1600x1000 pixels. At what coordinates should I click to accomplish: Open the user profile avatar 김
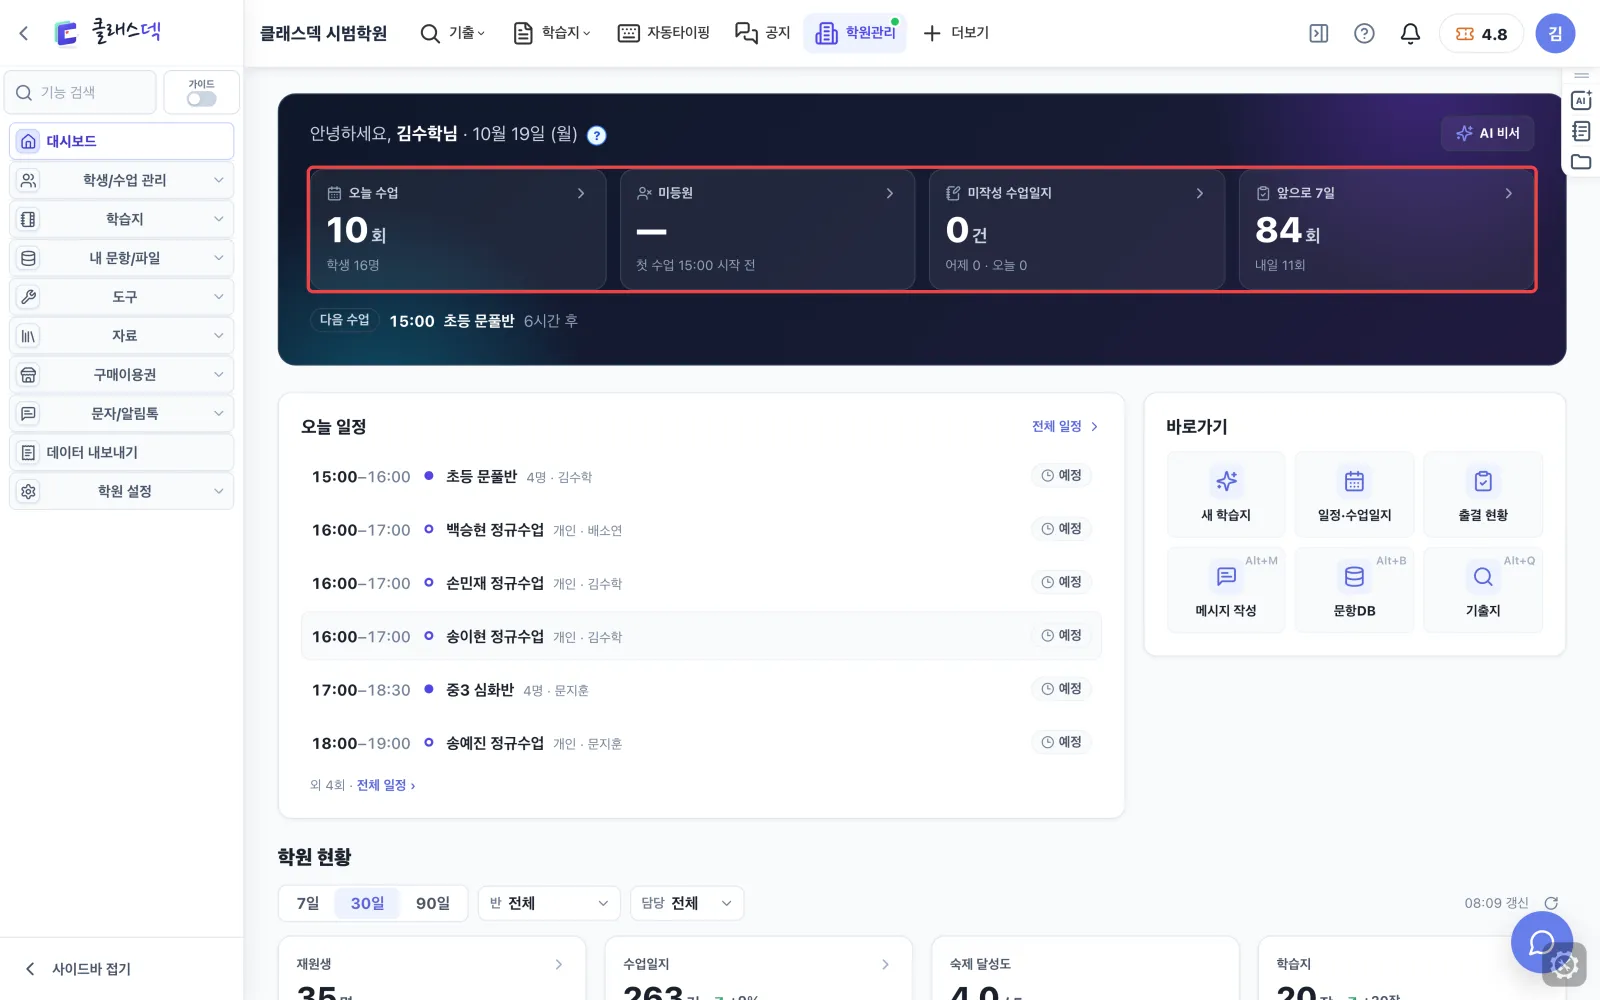[x=1555, y=34]
